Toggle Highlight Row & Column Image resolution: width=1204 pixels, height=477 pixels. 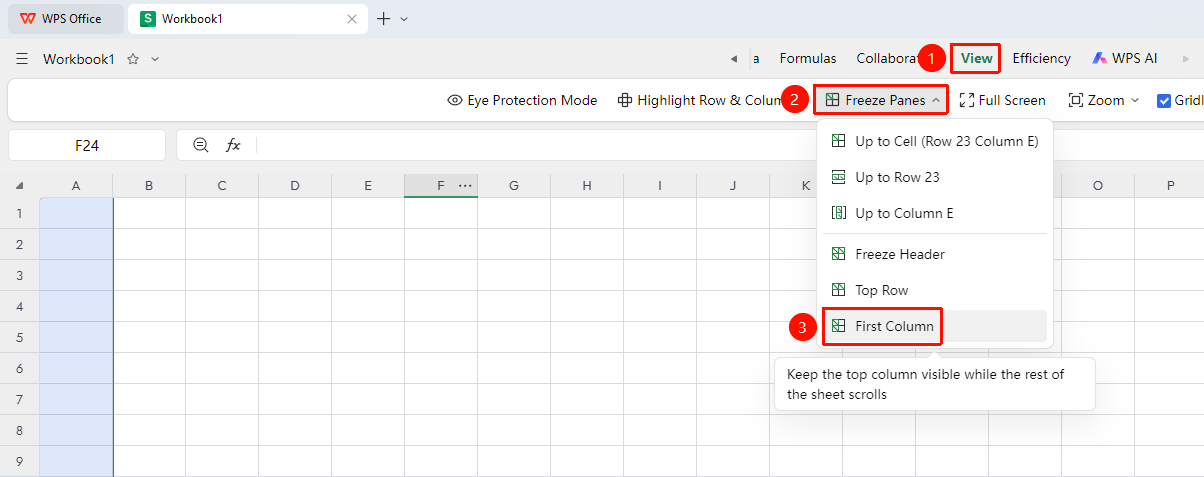click(x=700, y=100)
